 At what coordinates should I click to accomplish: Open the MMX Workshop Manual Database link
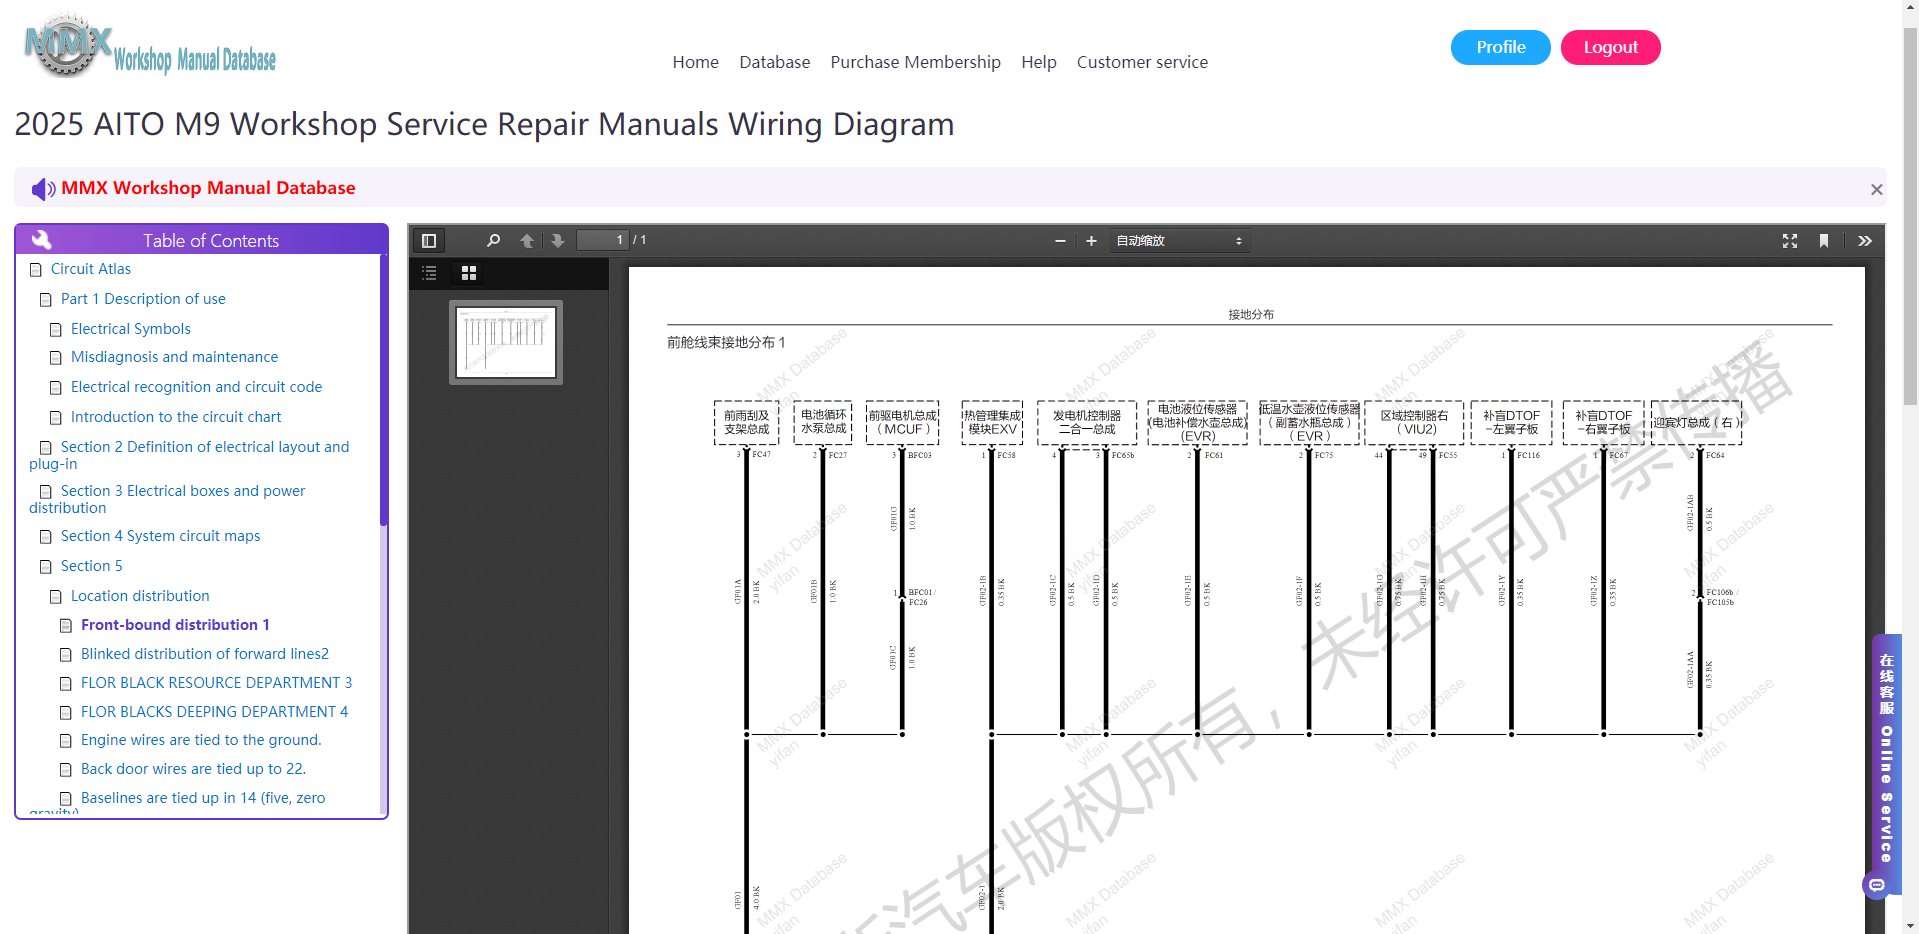(x=208, y=188)
